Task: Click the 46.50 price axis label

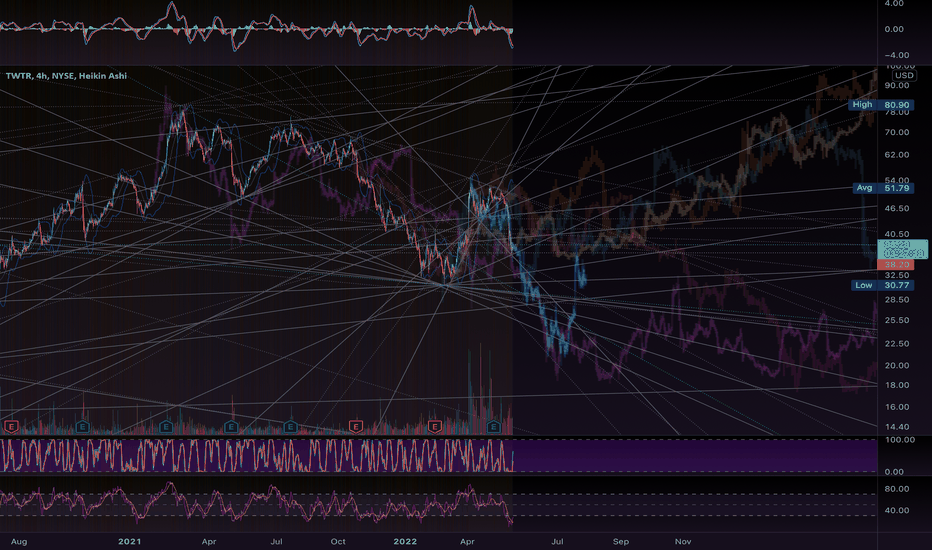Action: tap(897, 209)
